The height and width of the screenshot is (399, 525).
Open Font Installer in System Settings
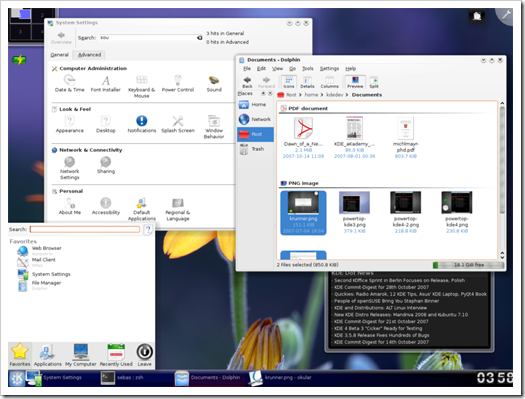point(105,83)
